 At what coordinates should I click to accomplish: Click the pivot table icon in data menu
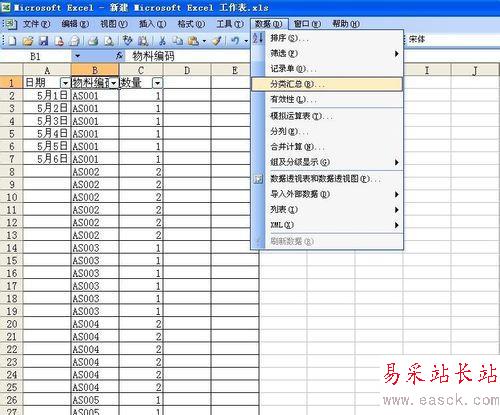(258, 179)
